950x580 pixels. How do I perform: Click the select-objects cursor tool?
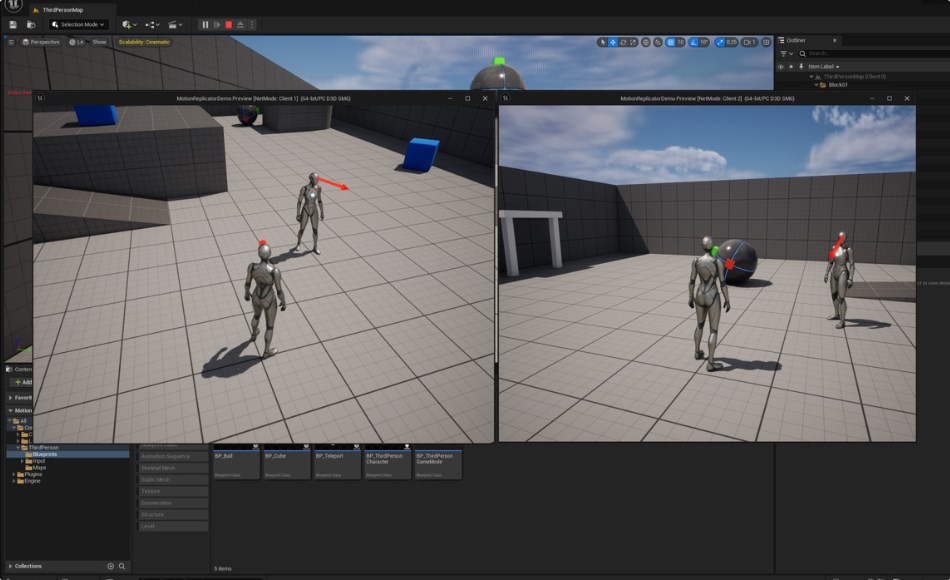coord(602,42)
